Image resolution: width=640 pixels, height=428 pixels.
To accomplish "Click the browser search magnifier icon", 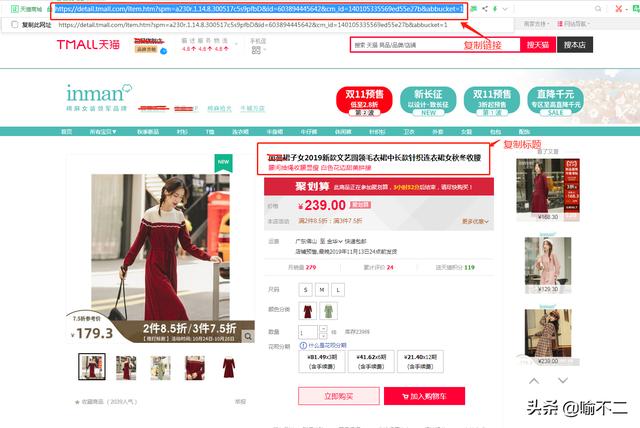I will tap(598, 9).
